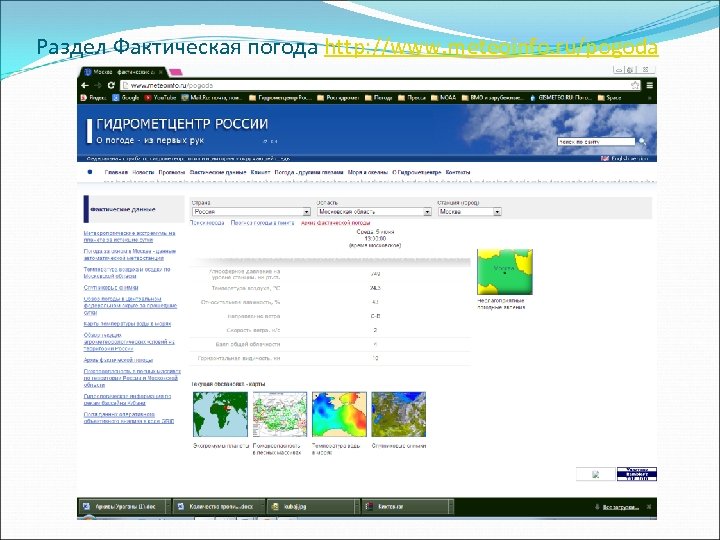This screenshot has width=720, height=540.
Task: Expand the second .docx download arrow
Action: (262, 506)
